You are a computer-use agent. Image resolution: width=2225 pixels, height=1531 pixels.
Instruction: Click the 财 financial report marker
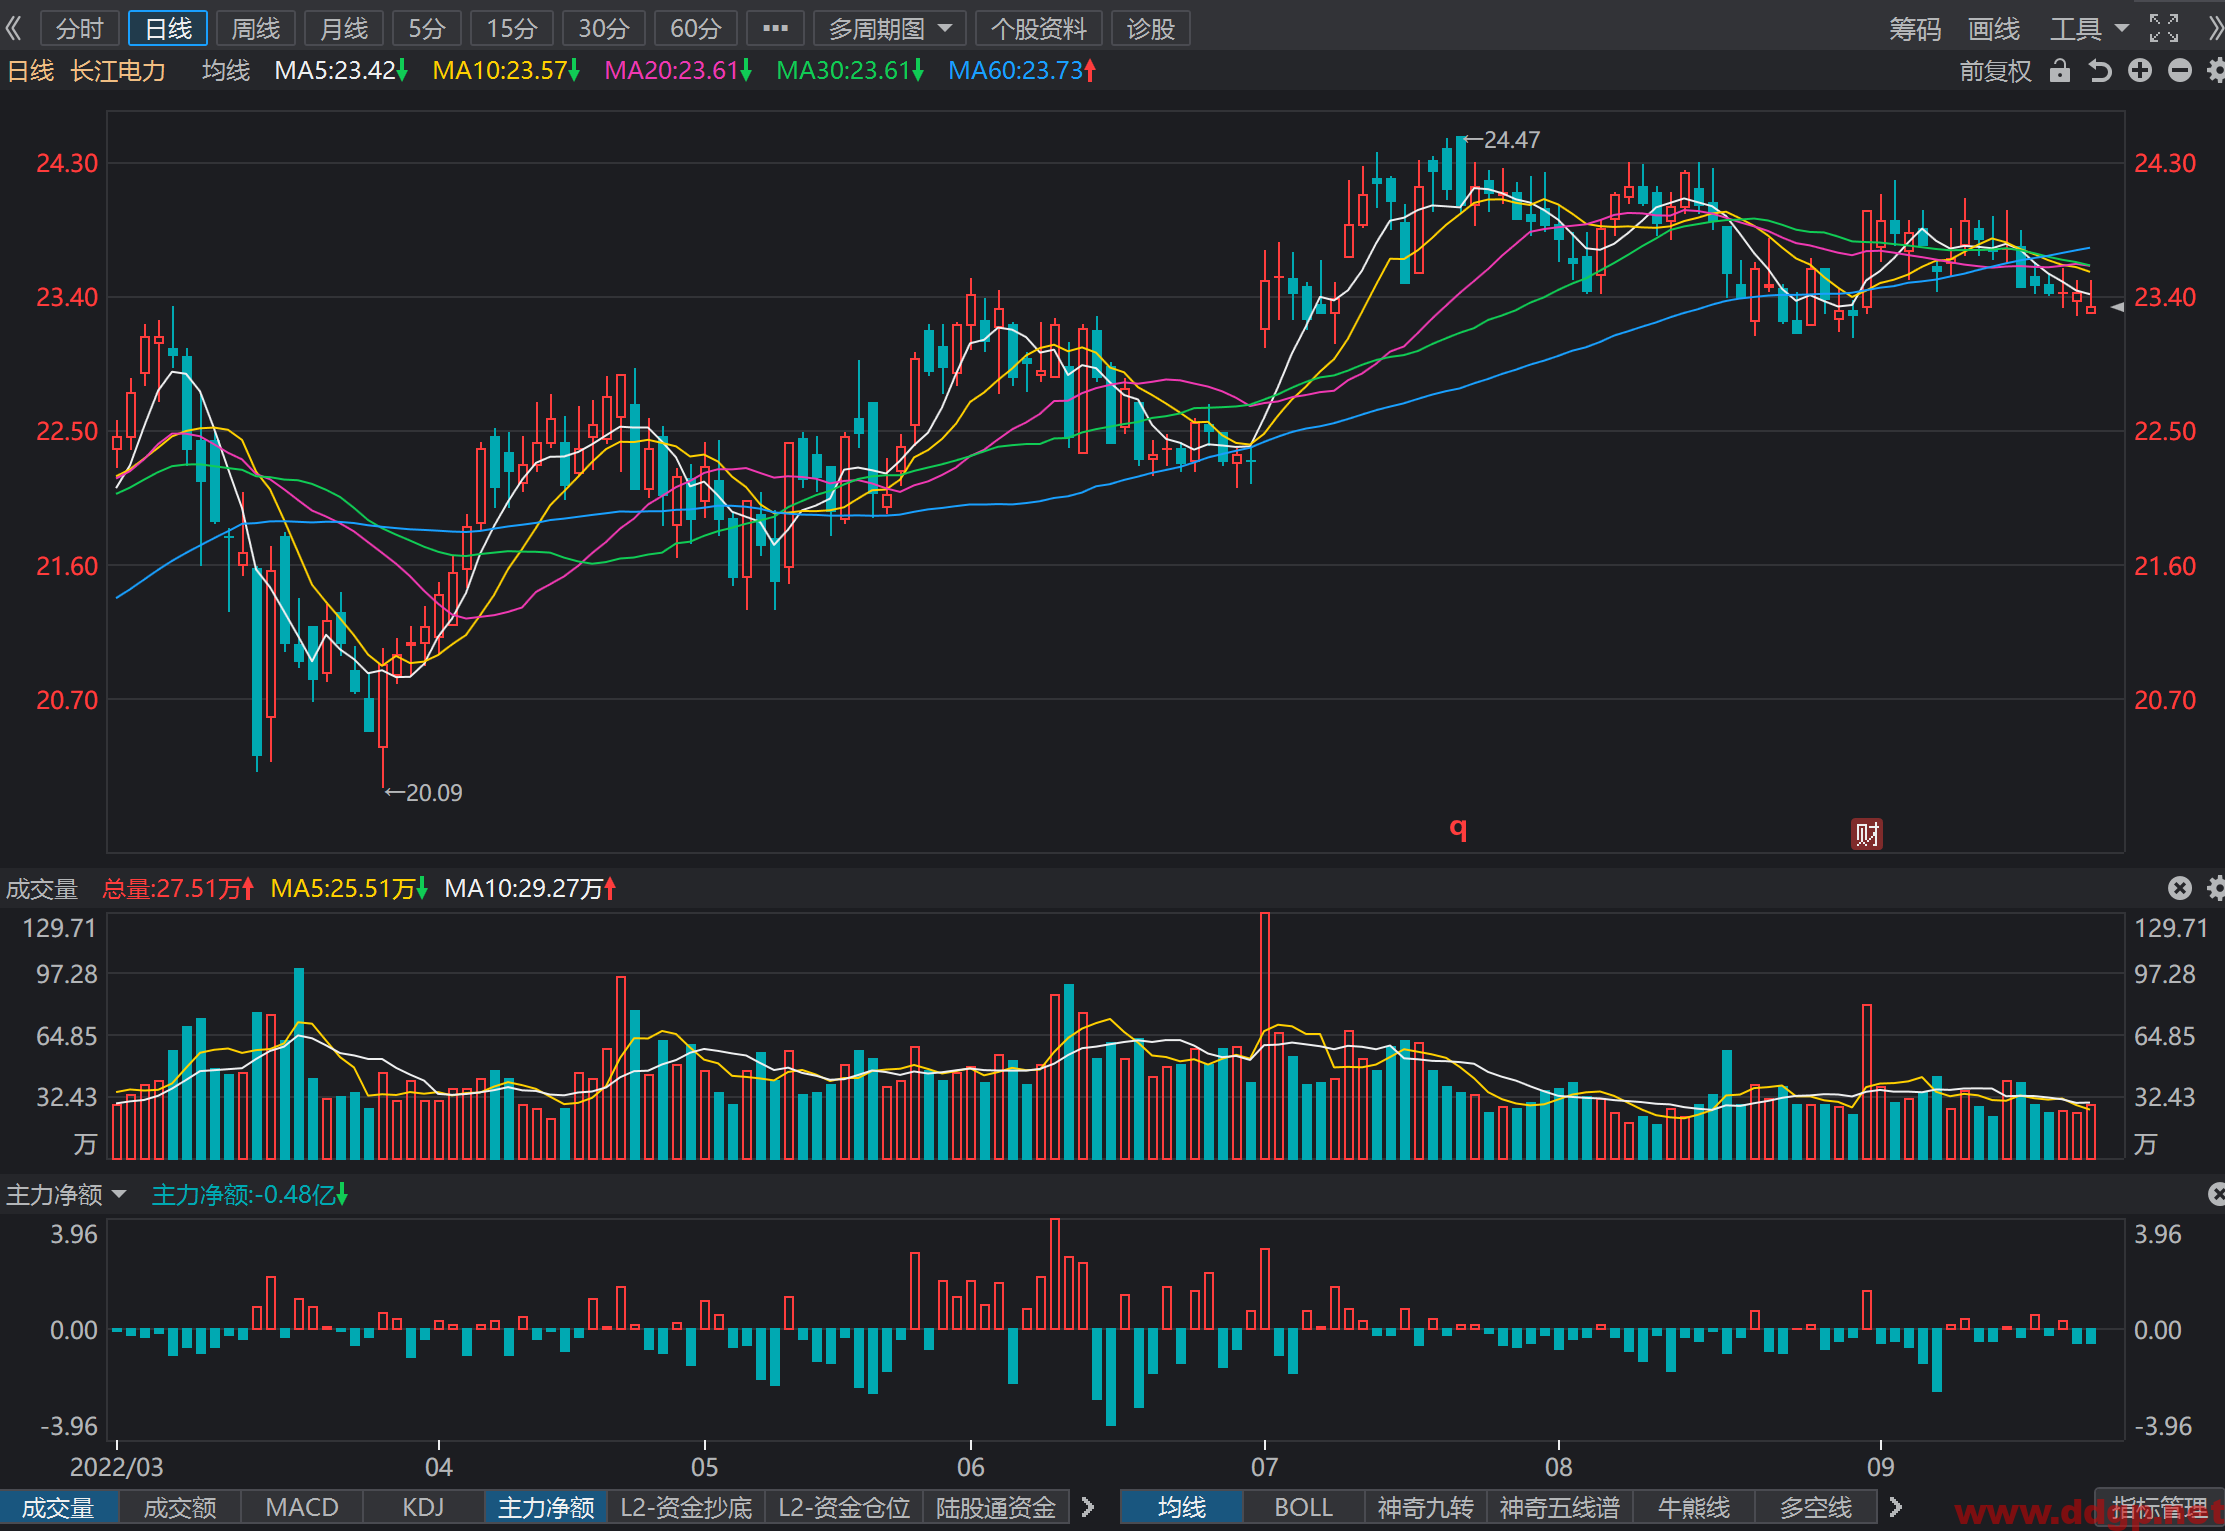click(x=1867, y=834)
